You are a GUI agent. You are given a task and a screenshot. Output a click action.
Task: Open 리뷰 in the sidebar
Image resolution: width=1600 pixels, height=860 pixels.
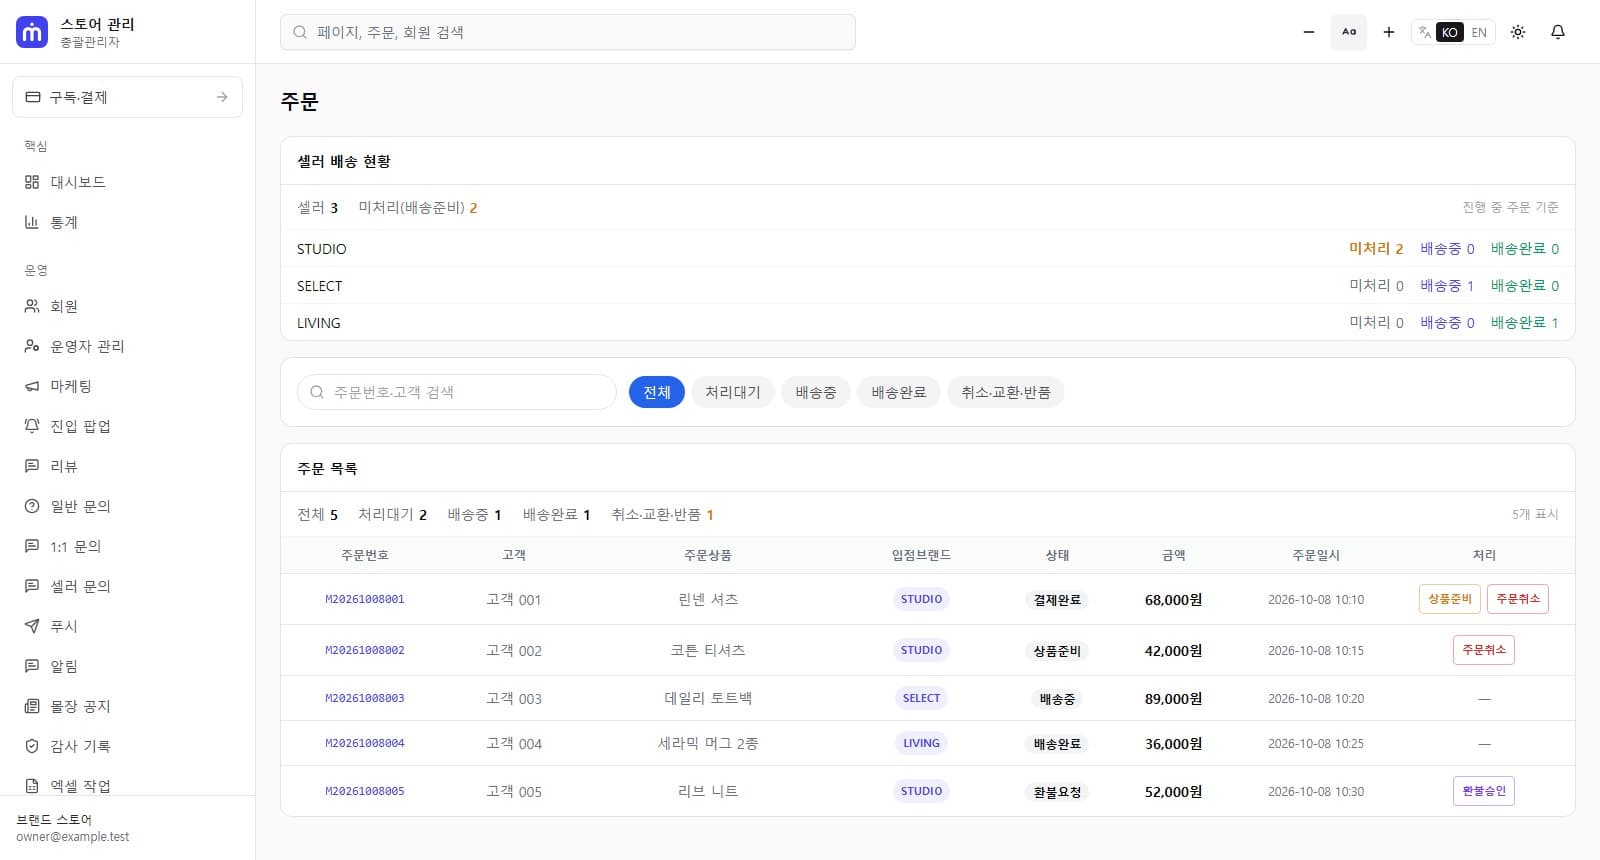click(127, 466)
